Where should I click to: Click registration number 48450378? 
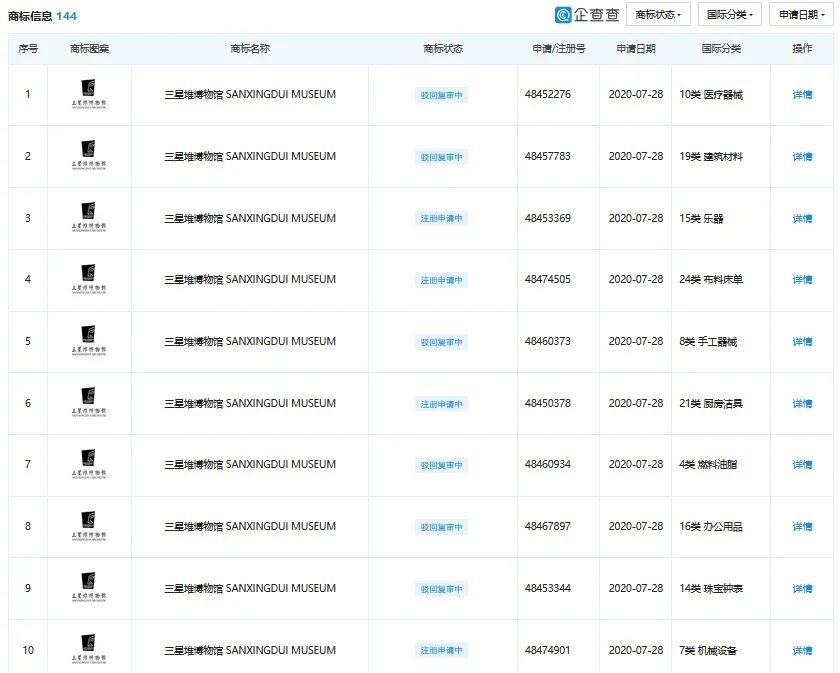pos(548,403)
